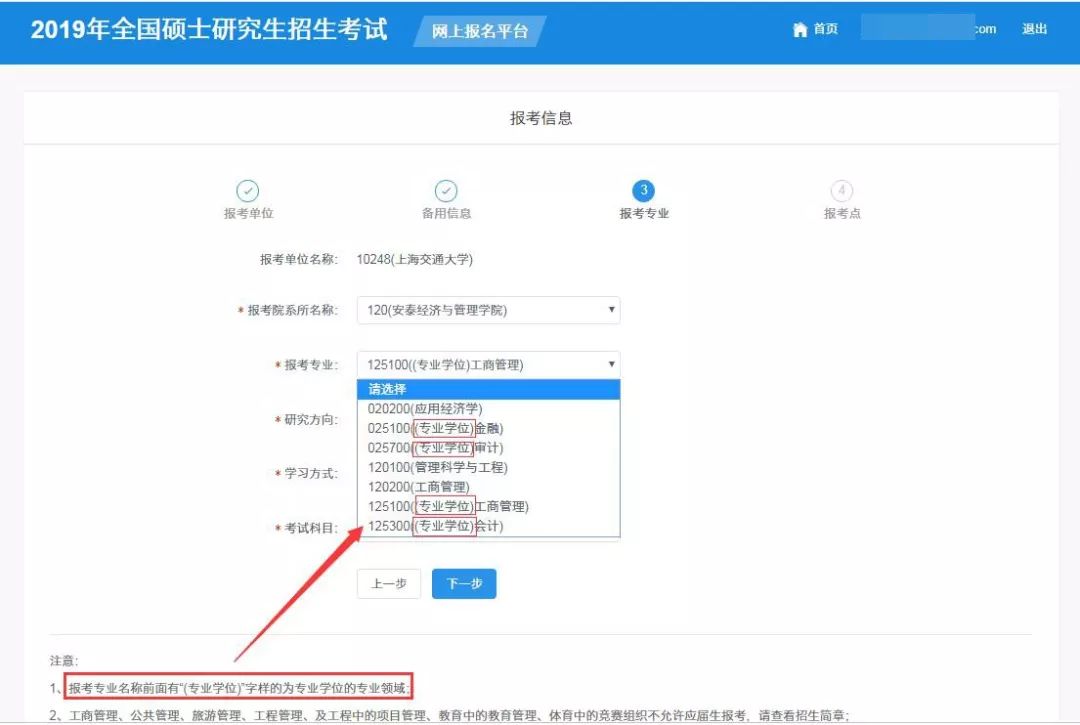
Task: Click the completed 报考单位 step checkmark
Action: tap(247, 191)
